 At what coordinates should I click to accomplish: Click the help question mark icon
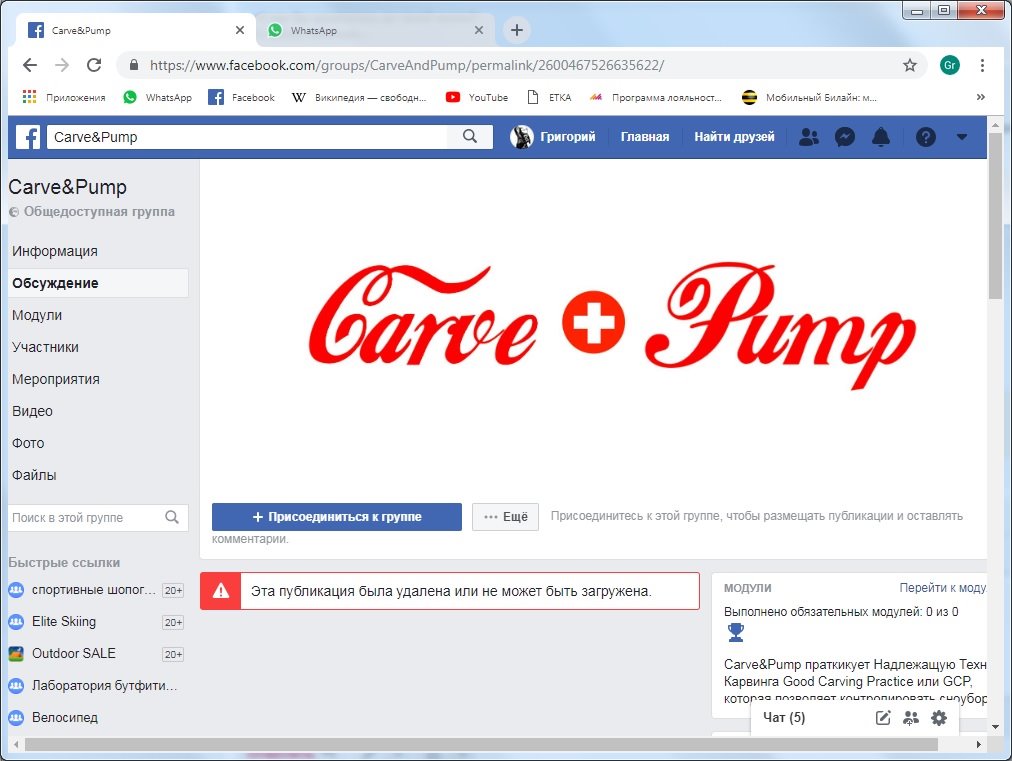point(926,137)
